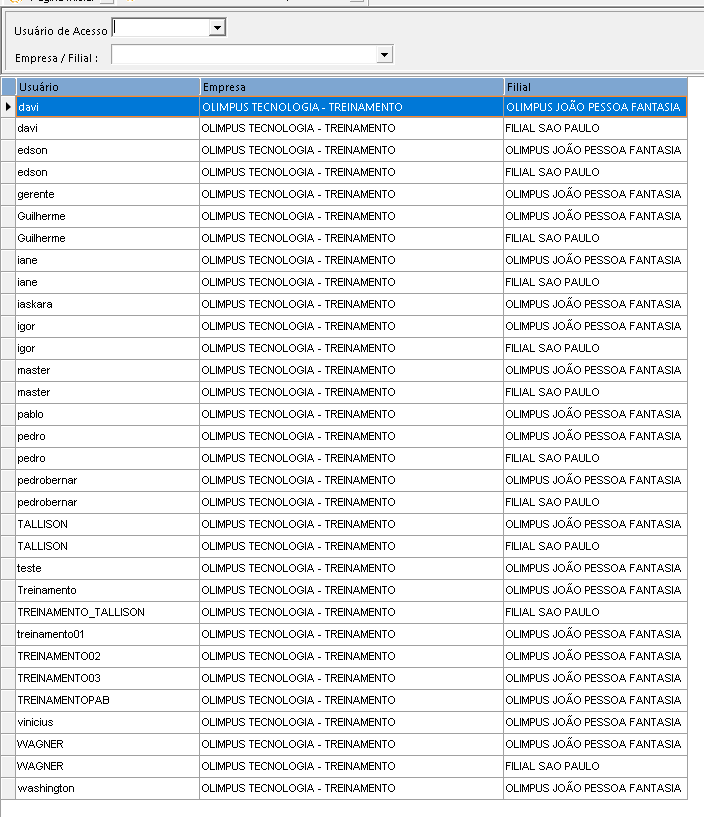Select FILIAL SAO PAULO cell in iane's row
Viewport: 704px width, 817px height.
[596, 282]
